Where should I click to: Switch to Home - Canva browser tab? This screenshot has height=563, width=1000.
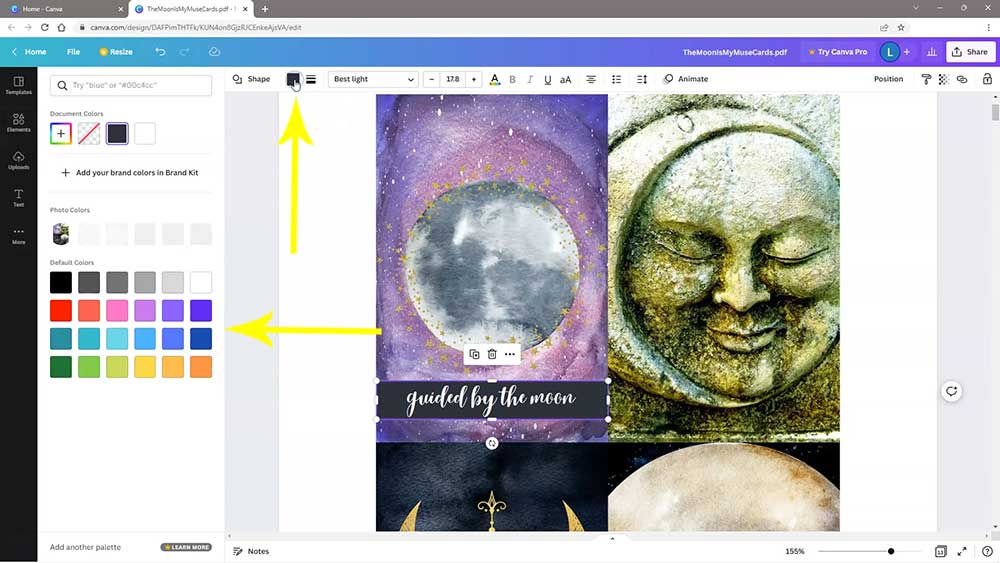click(67, 9)
